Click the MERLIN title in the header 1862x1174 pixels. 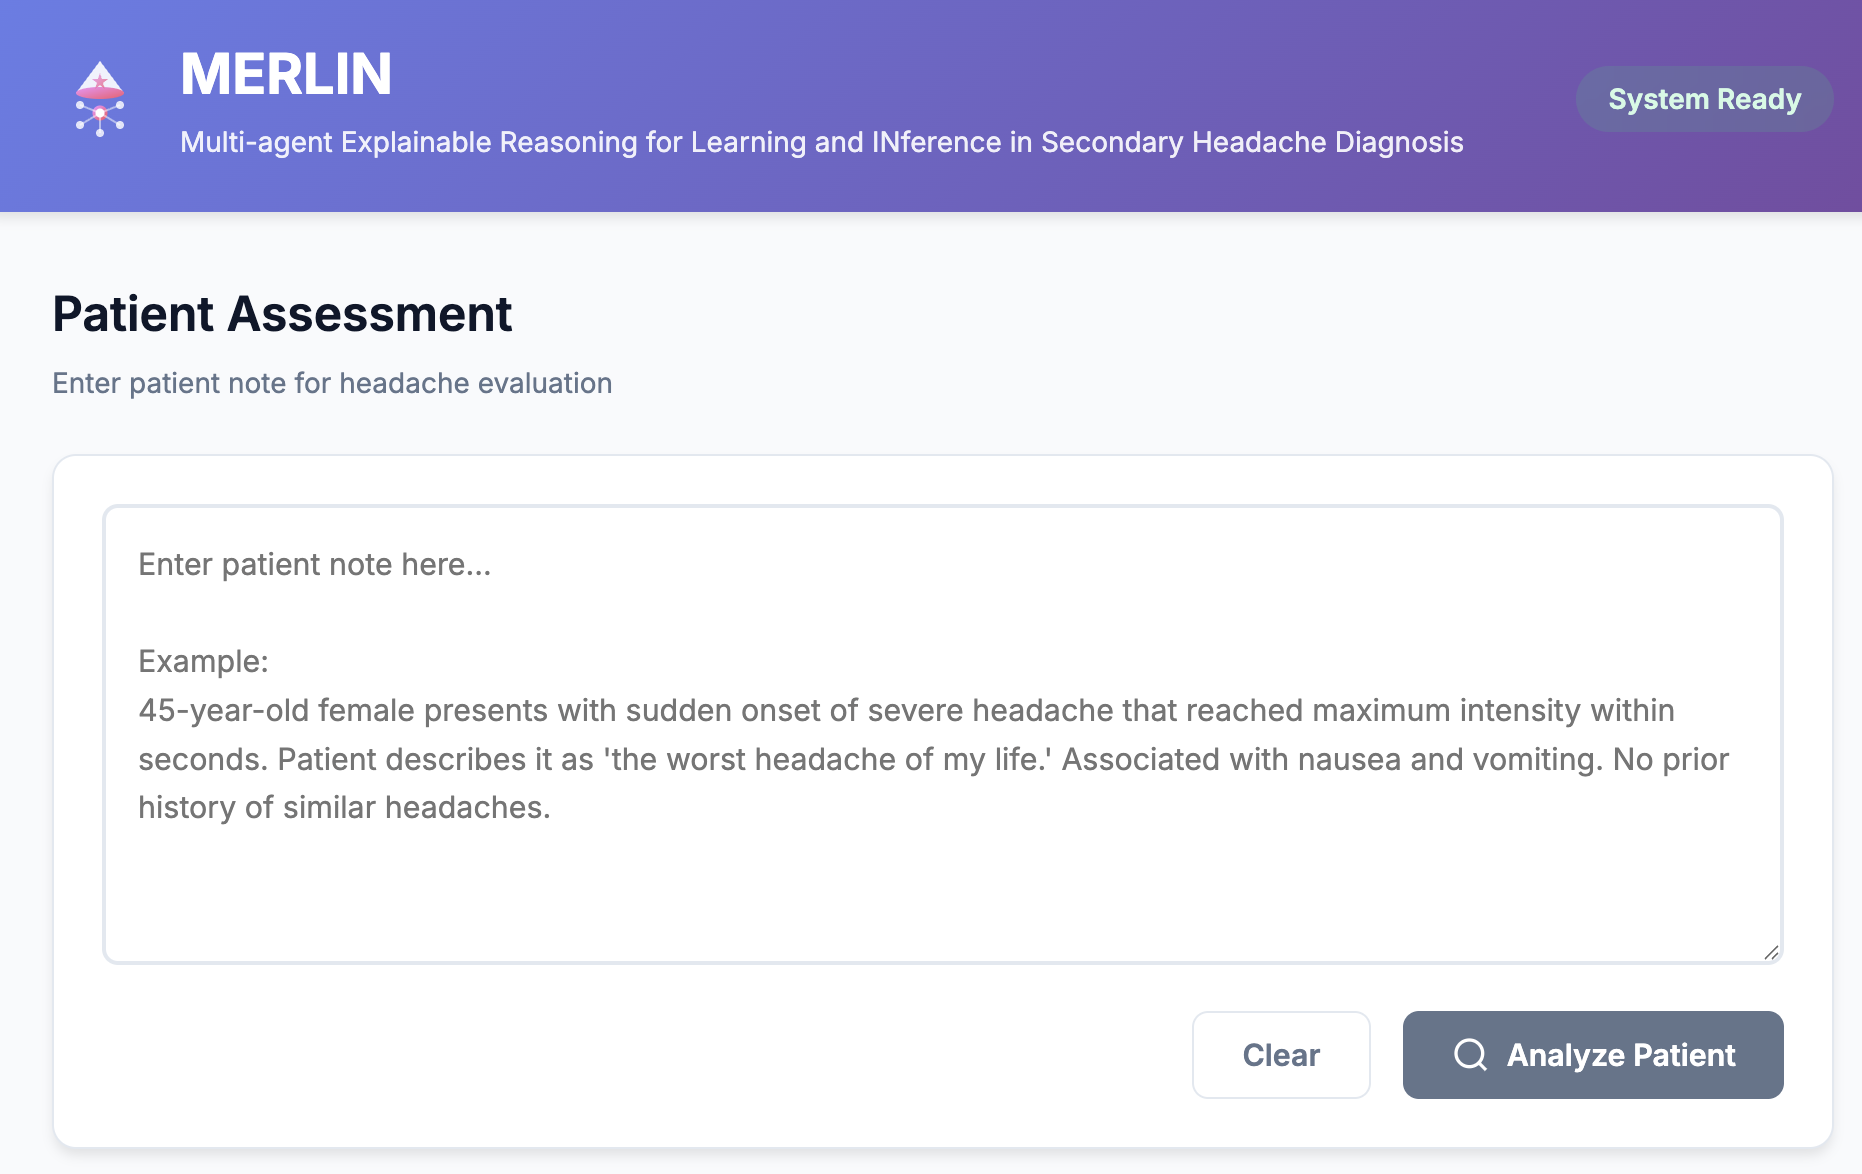pyautogui.click(x=286, y=74)
